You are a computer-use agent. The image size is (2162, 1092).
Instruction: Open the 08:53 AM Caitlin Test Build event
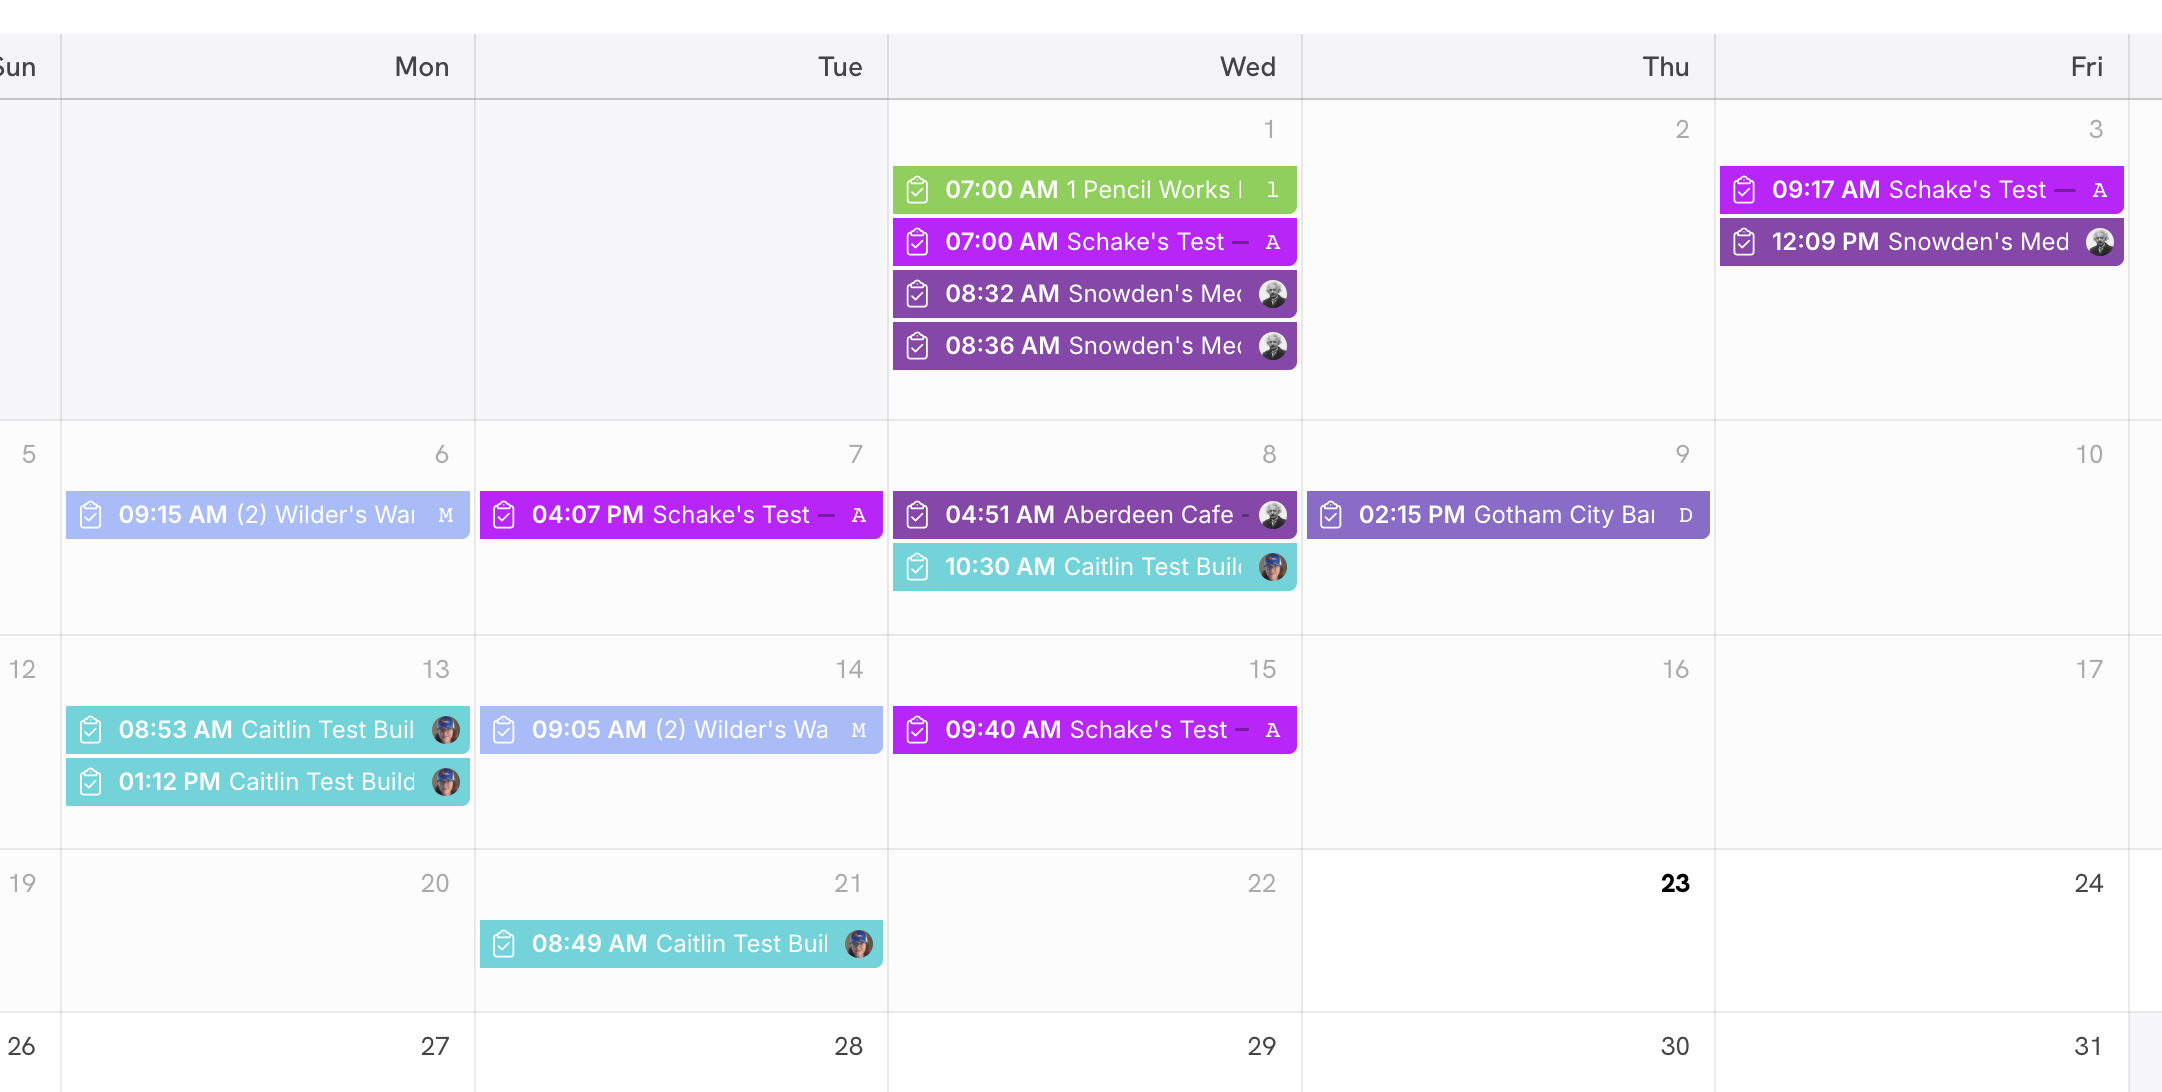(x=266, y=730)
